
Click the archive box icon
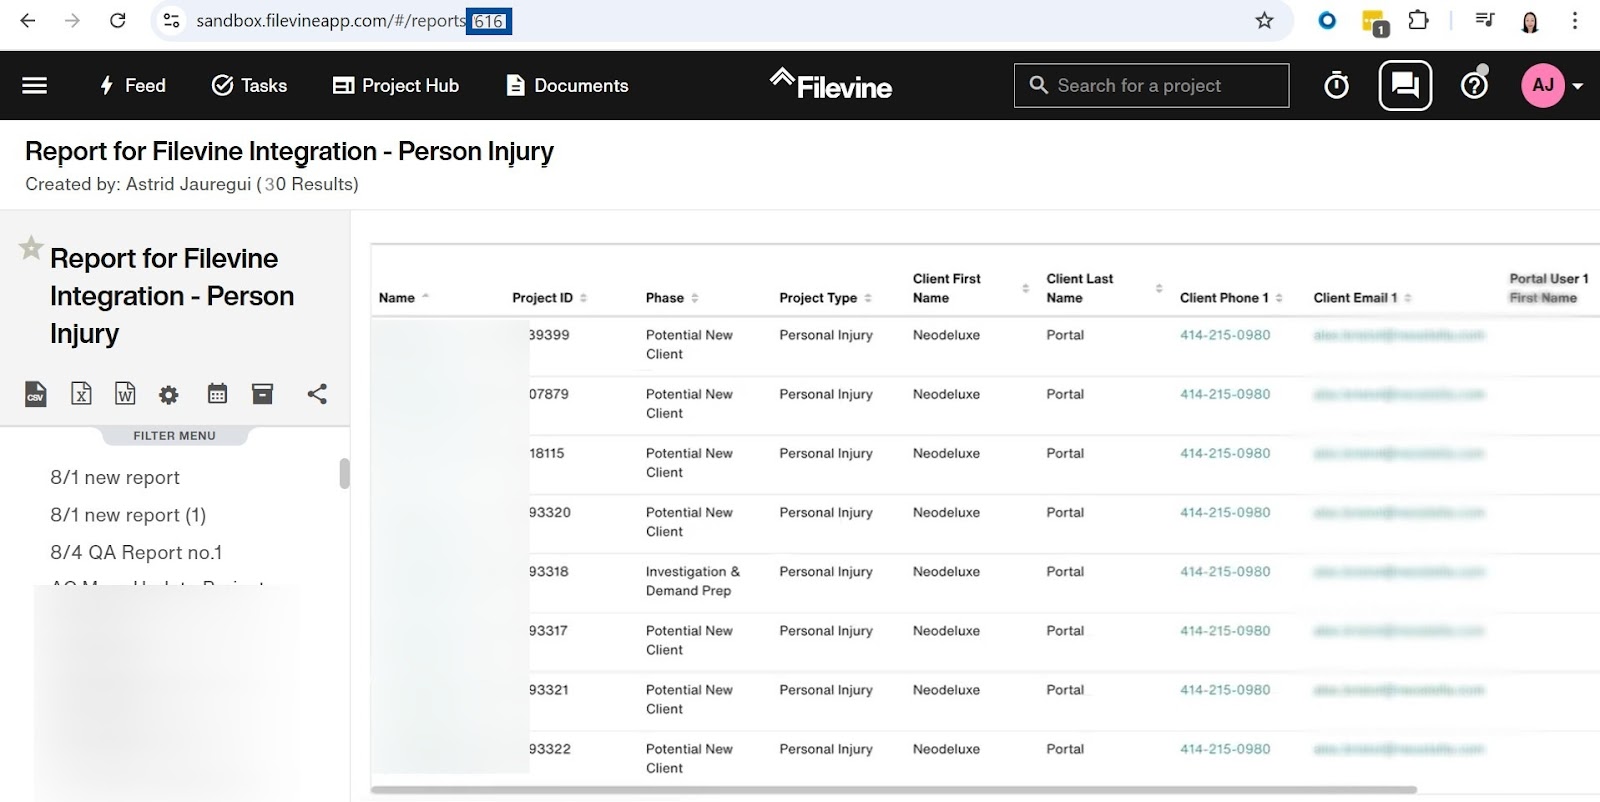coord(262,394)
